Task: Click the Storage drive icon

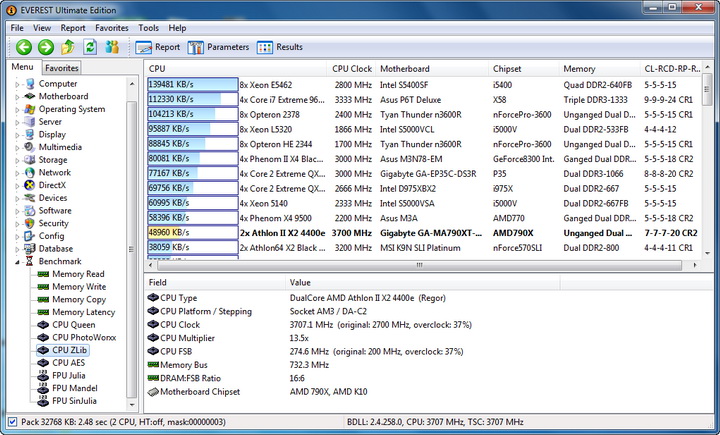Action: pos(30,160)
